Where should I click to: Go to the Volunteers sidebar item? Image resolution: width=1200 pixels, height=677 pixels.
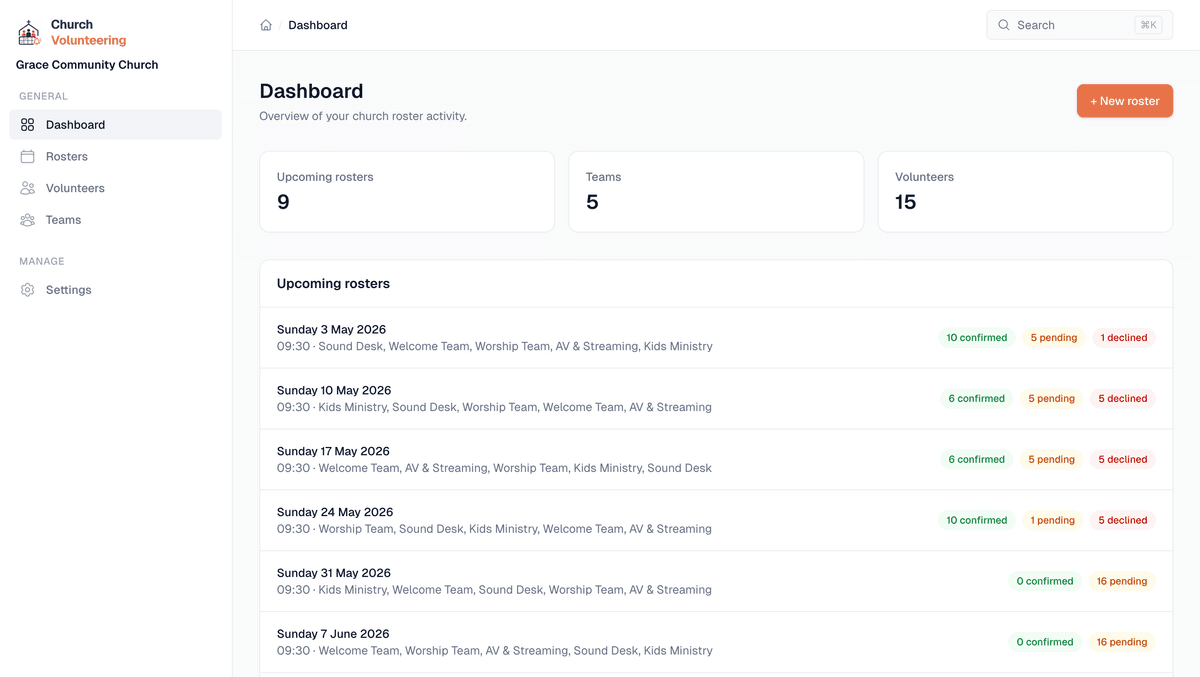(x=116, y=188)
